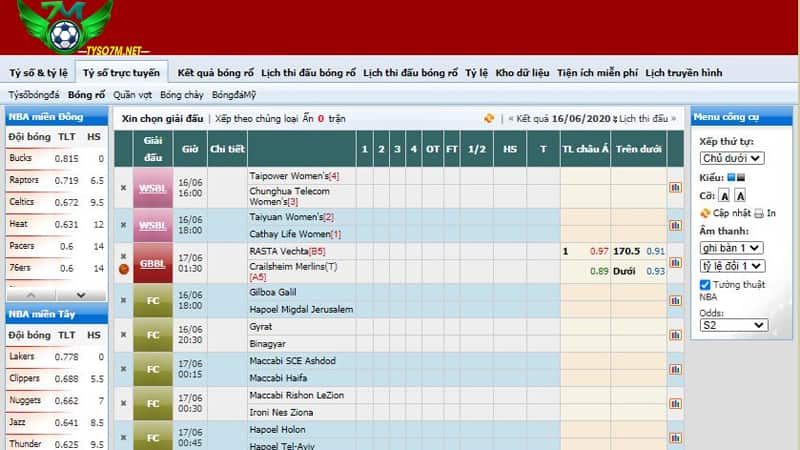Open WSBL league link in 16:00 row

153,188
